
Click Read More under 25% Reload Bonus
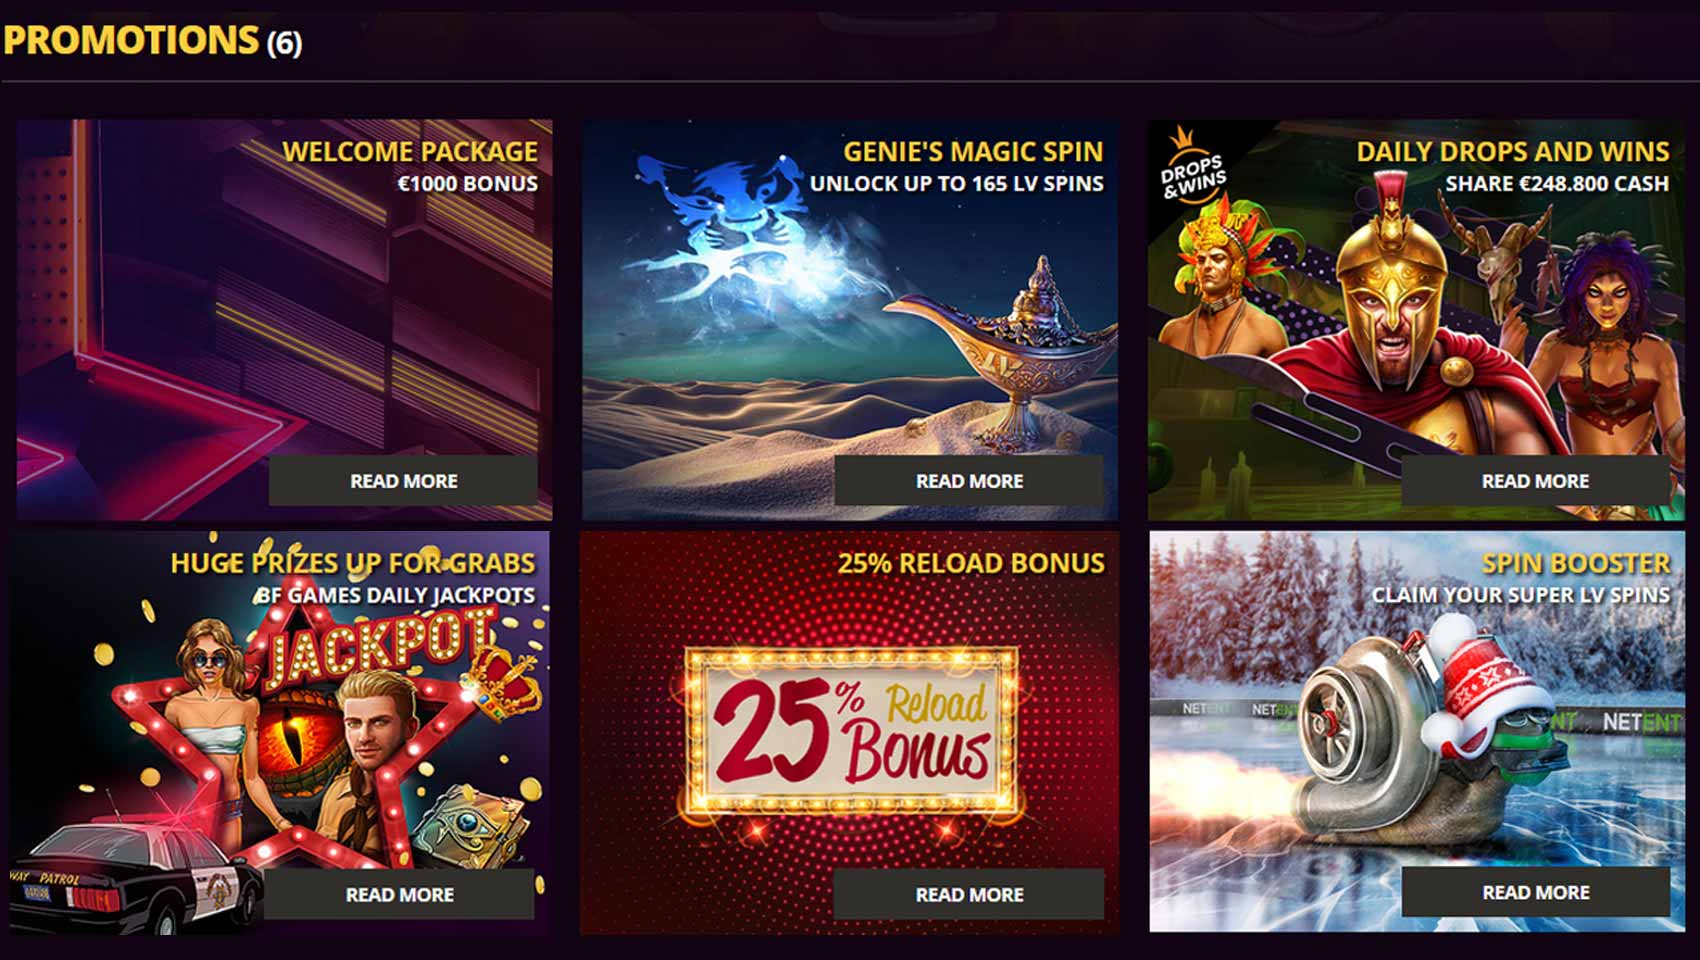click(x=969, y=894)
